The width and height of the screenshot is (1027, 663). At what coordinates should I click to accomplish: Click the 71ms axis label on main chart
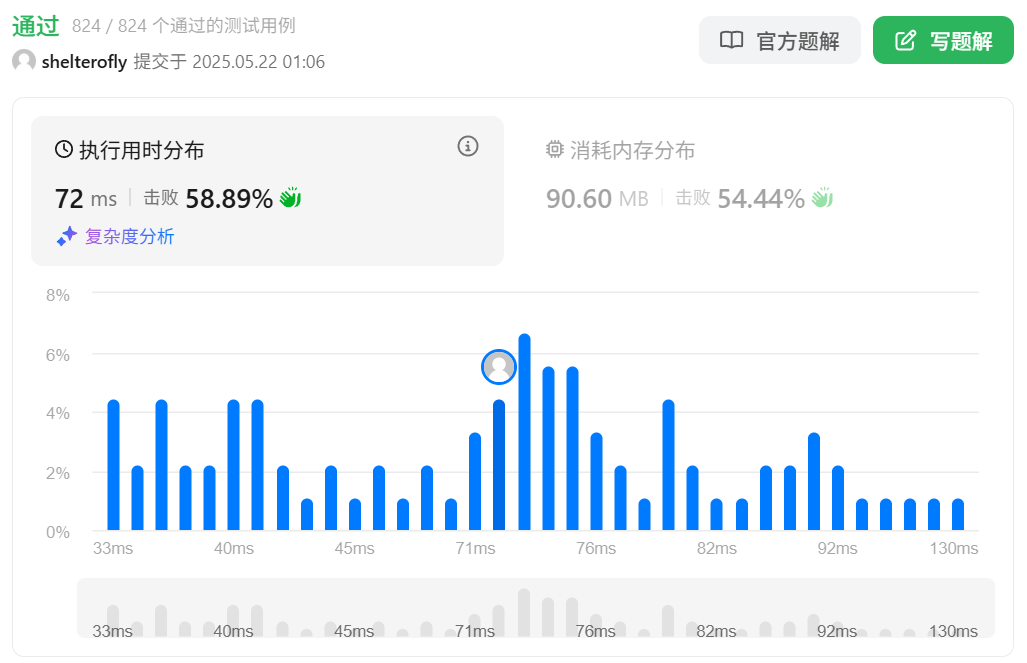pyautogui.click(x=476, y=548)
